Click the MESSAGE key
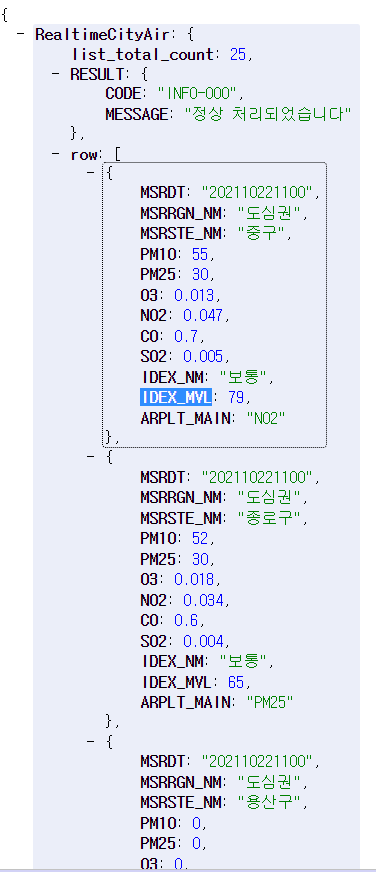The height and width of the screenshot is (872, 376). (136, 115)
